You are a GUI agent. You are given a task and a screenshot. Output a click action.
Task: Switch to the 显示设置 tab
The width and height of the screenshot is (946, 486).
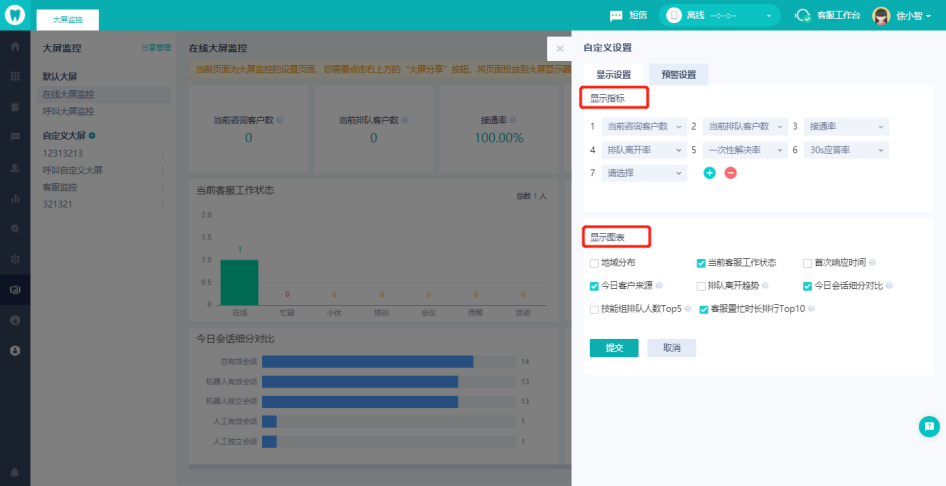614,75
